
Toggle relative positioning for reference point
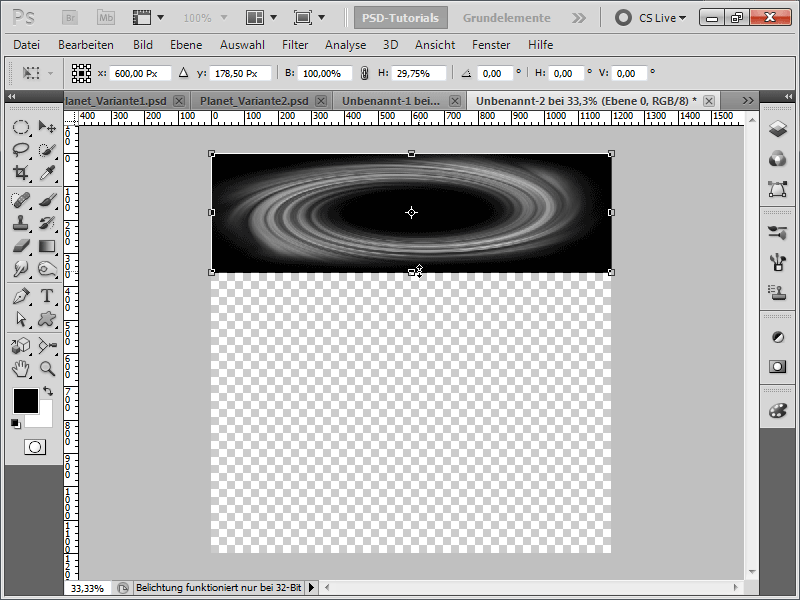[x=183, y=73]
